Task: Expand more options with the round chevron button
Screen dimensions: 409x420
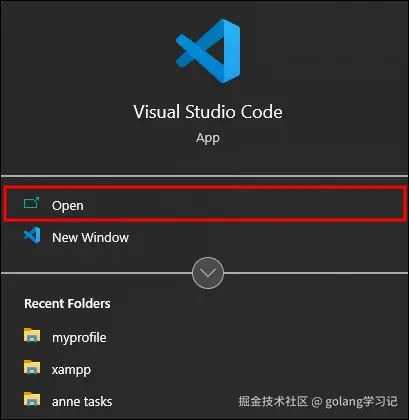Action: pos(208,273)
